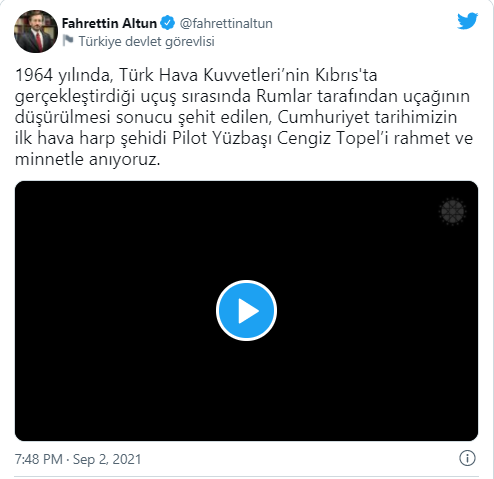Click the Sep 2, 2021 date
Screen dimensions: 494x479
click(x=107, y=459)
